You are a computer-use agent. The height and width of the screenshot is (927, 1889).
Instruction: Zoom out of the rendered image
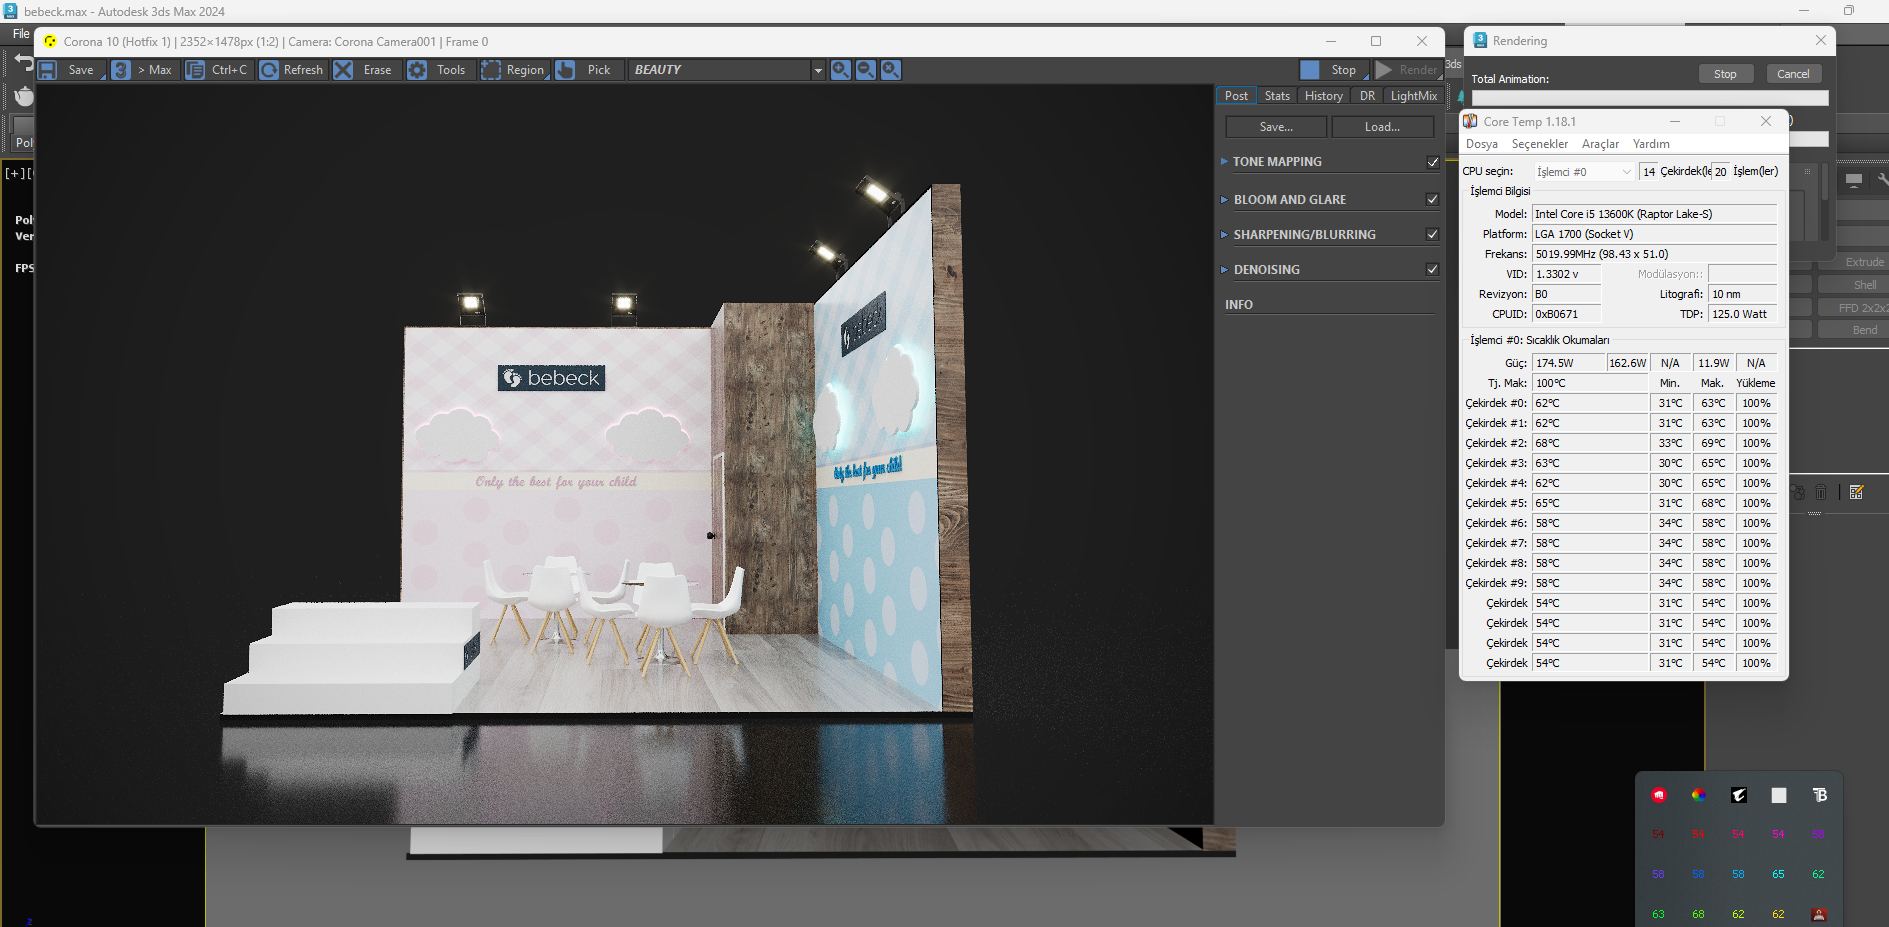tap(866, 70)
